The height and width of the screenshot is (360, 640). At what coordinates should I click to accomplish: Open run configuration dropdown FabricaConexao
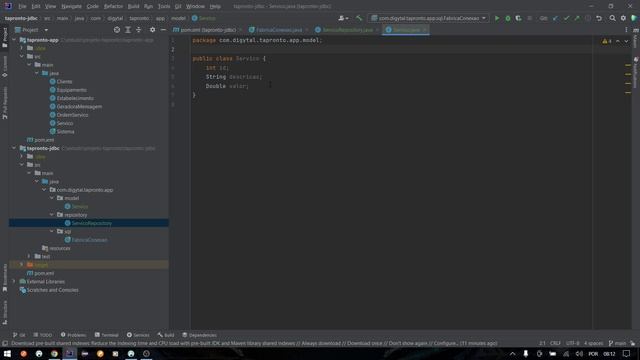[429, 18]
